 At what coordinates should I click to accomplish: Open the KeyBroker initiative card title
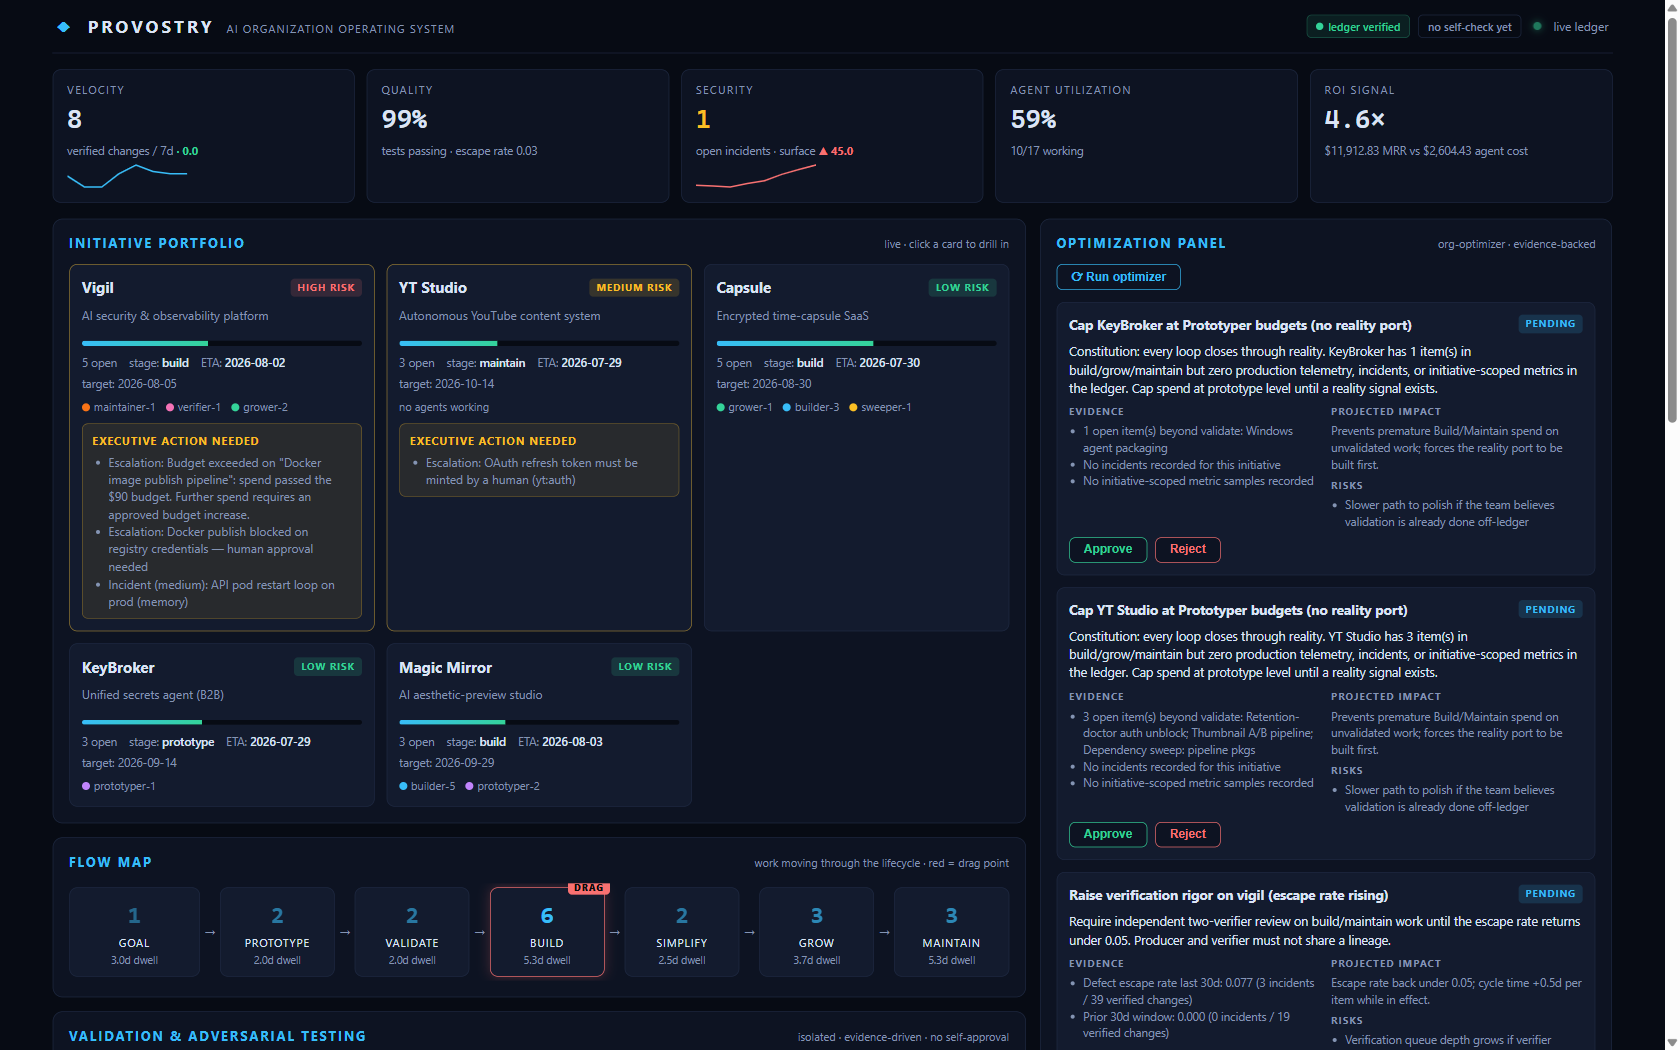pos(118,668)
